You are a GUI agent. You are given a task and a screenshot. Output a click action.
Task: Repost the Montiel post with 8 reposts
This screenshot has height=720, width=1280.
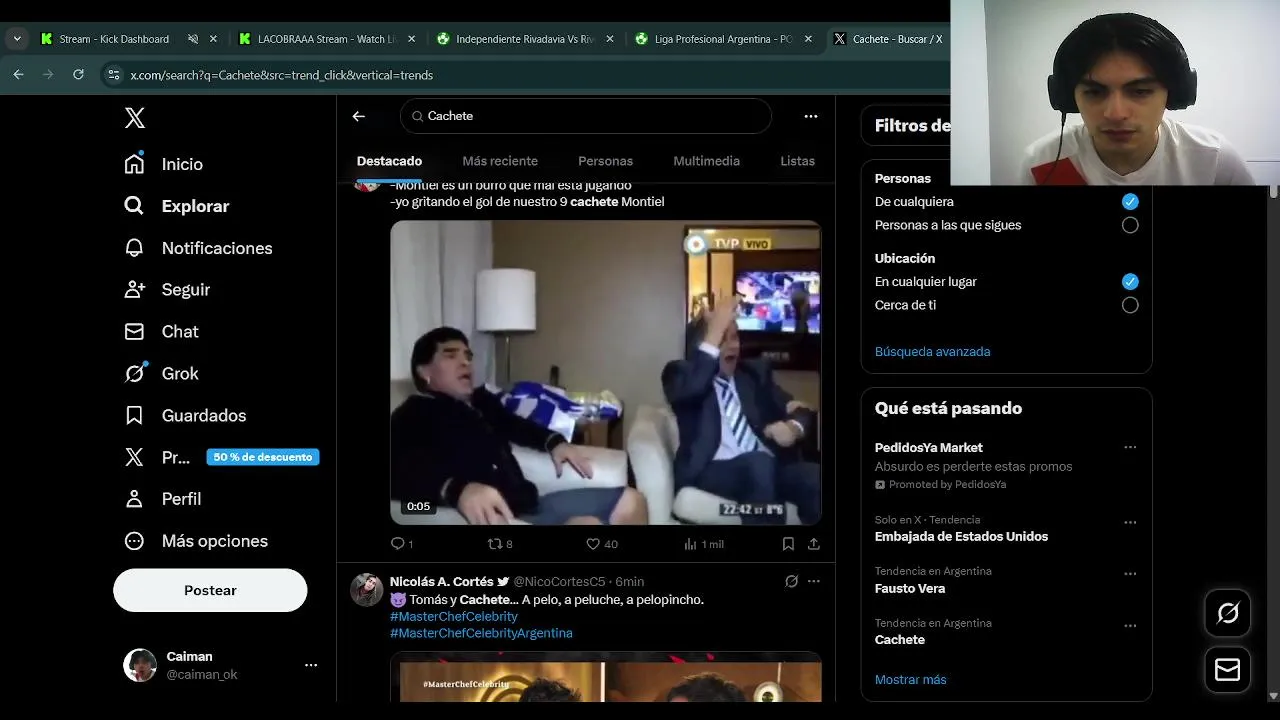coord(499,544)
